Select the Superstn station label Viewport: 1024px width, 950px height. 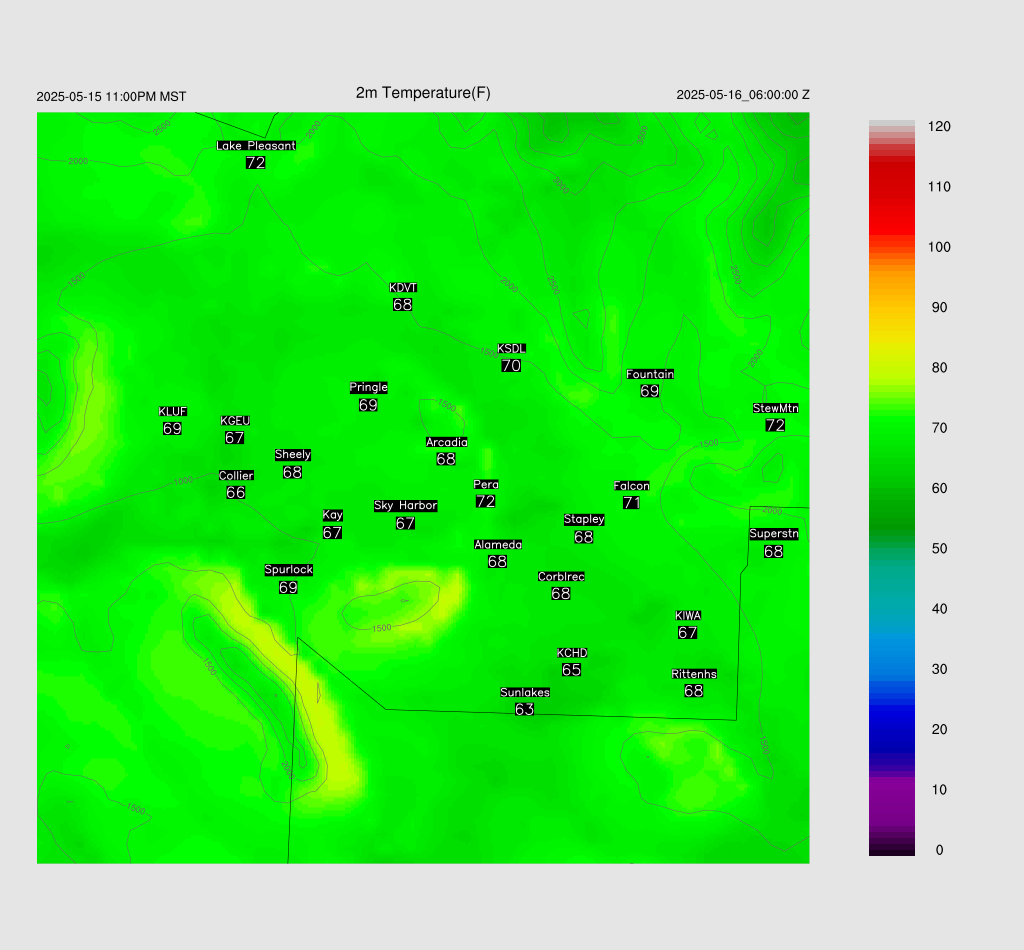(x=774, y=533)
